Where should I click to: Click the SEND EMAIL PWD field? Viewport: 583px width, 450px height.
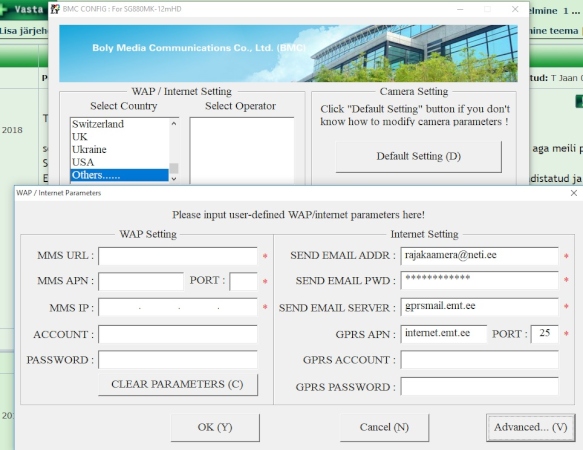pos(479,280)
